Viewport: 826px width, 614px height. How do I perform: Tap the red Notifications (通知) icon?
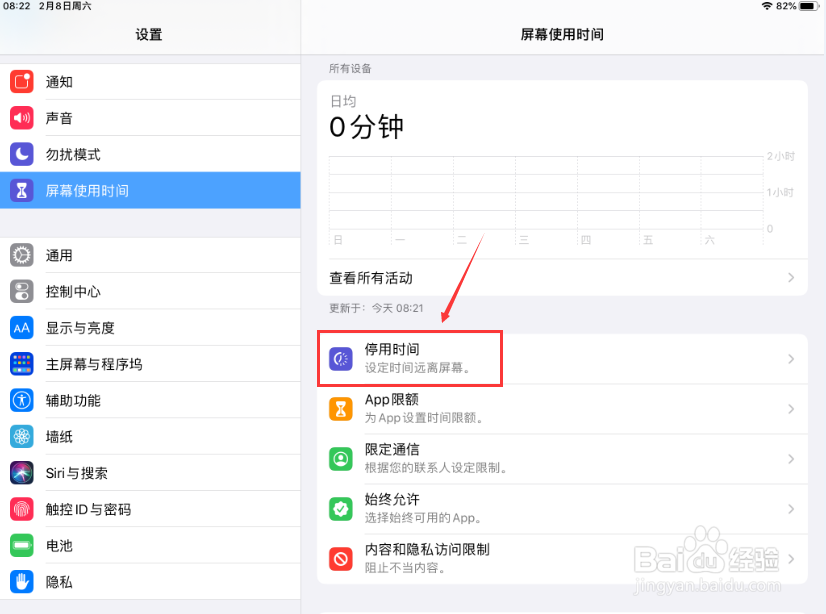(22, 82)
